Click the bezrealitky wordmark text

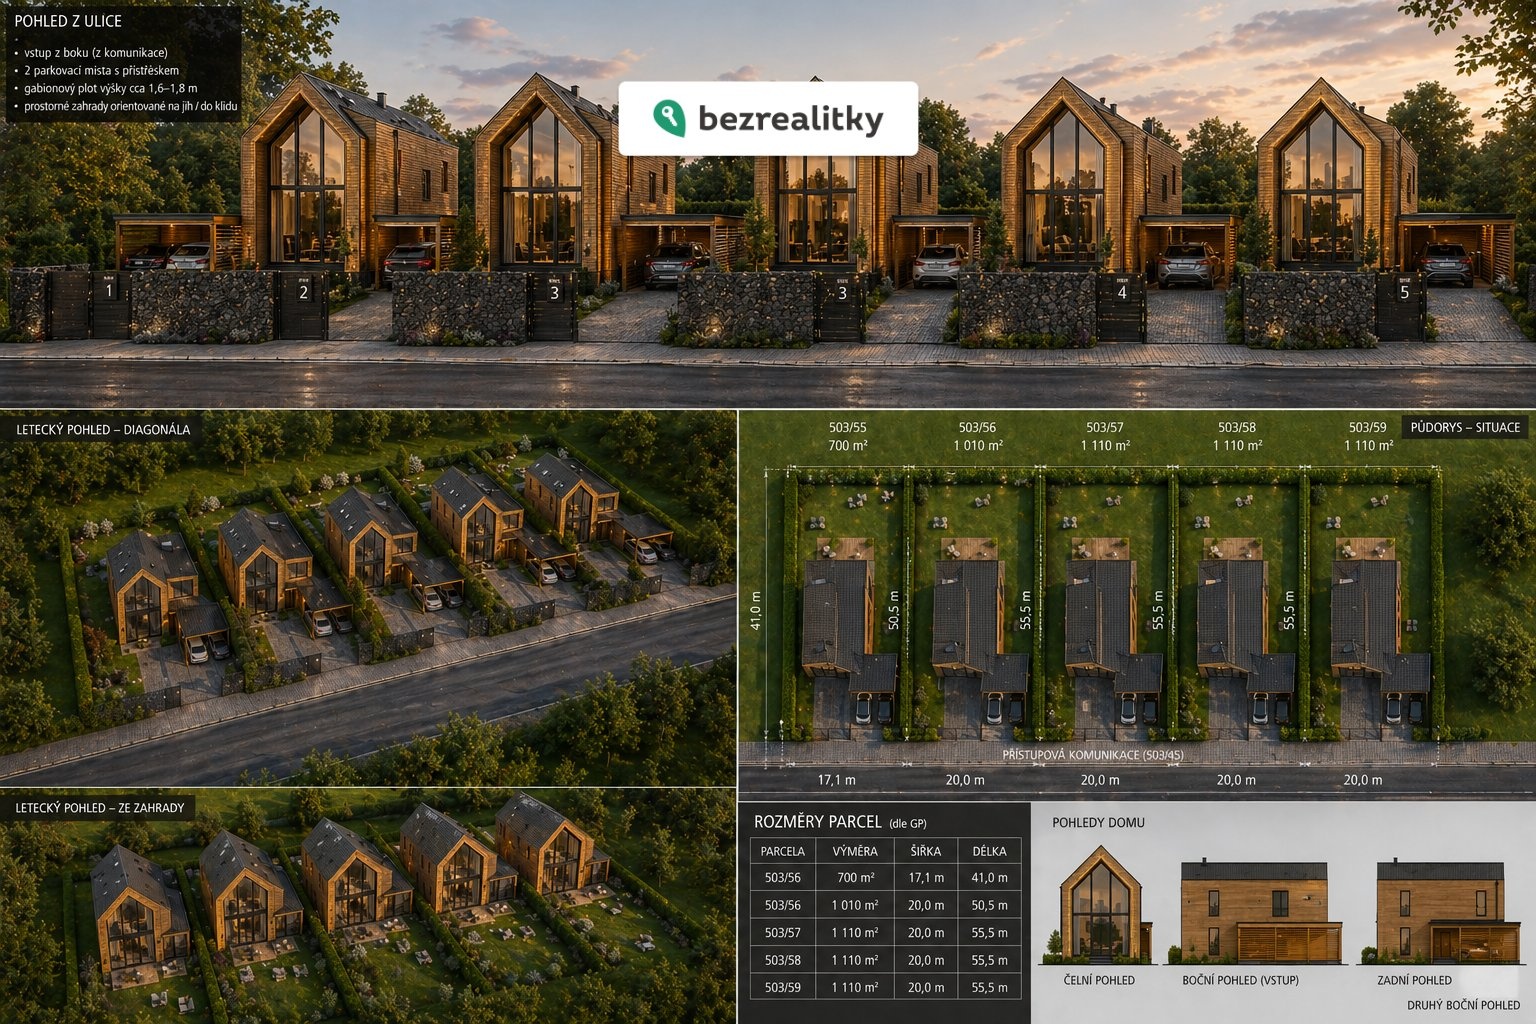790,119
